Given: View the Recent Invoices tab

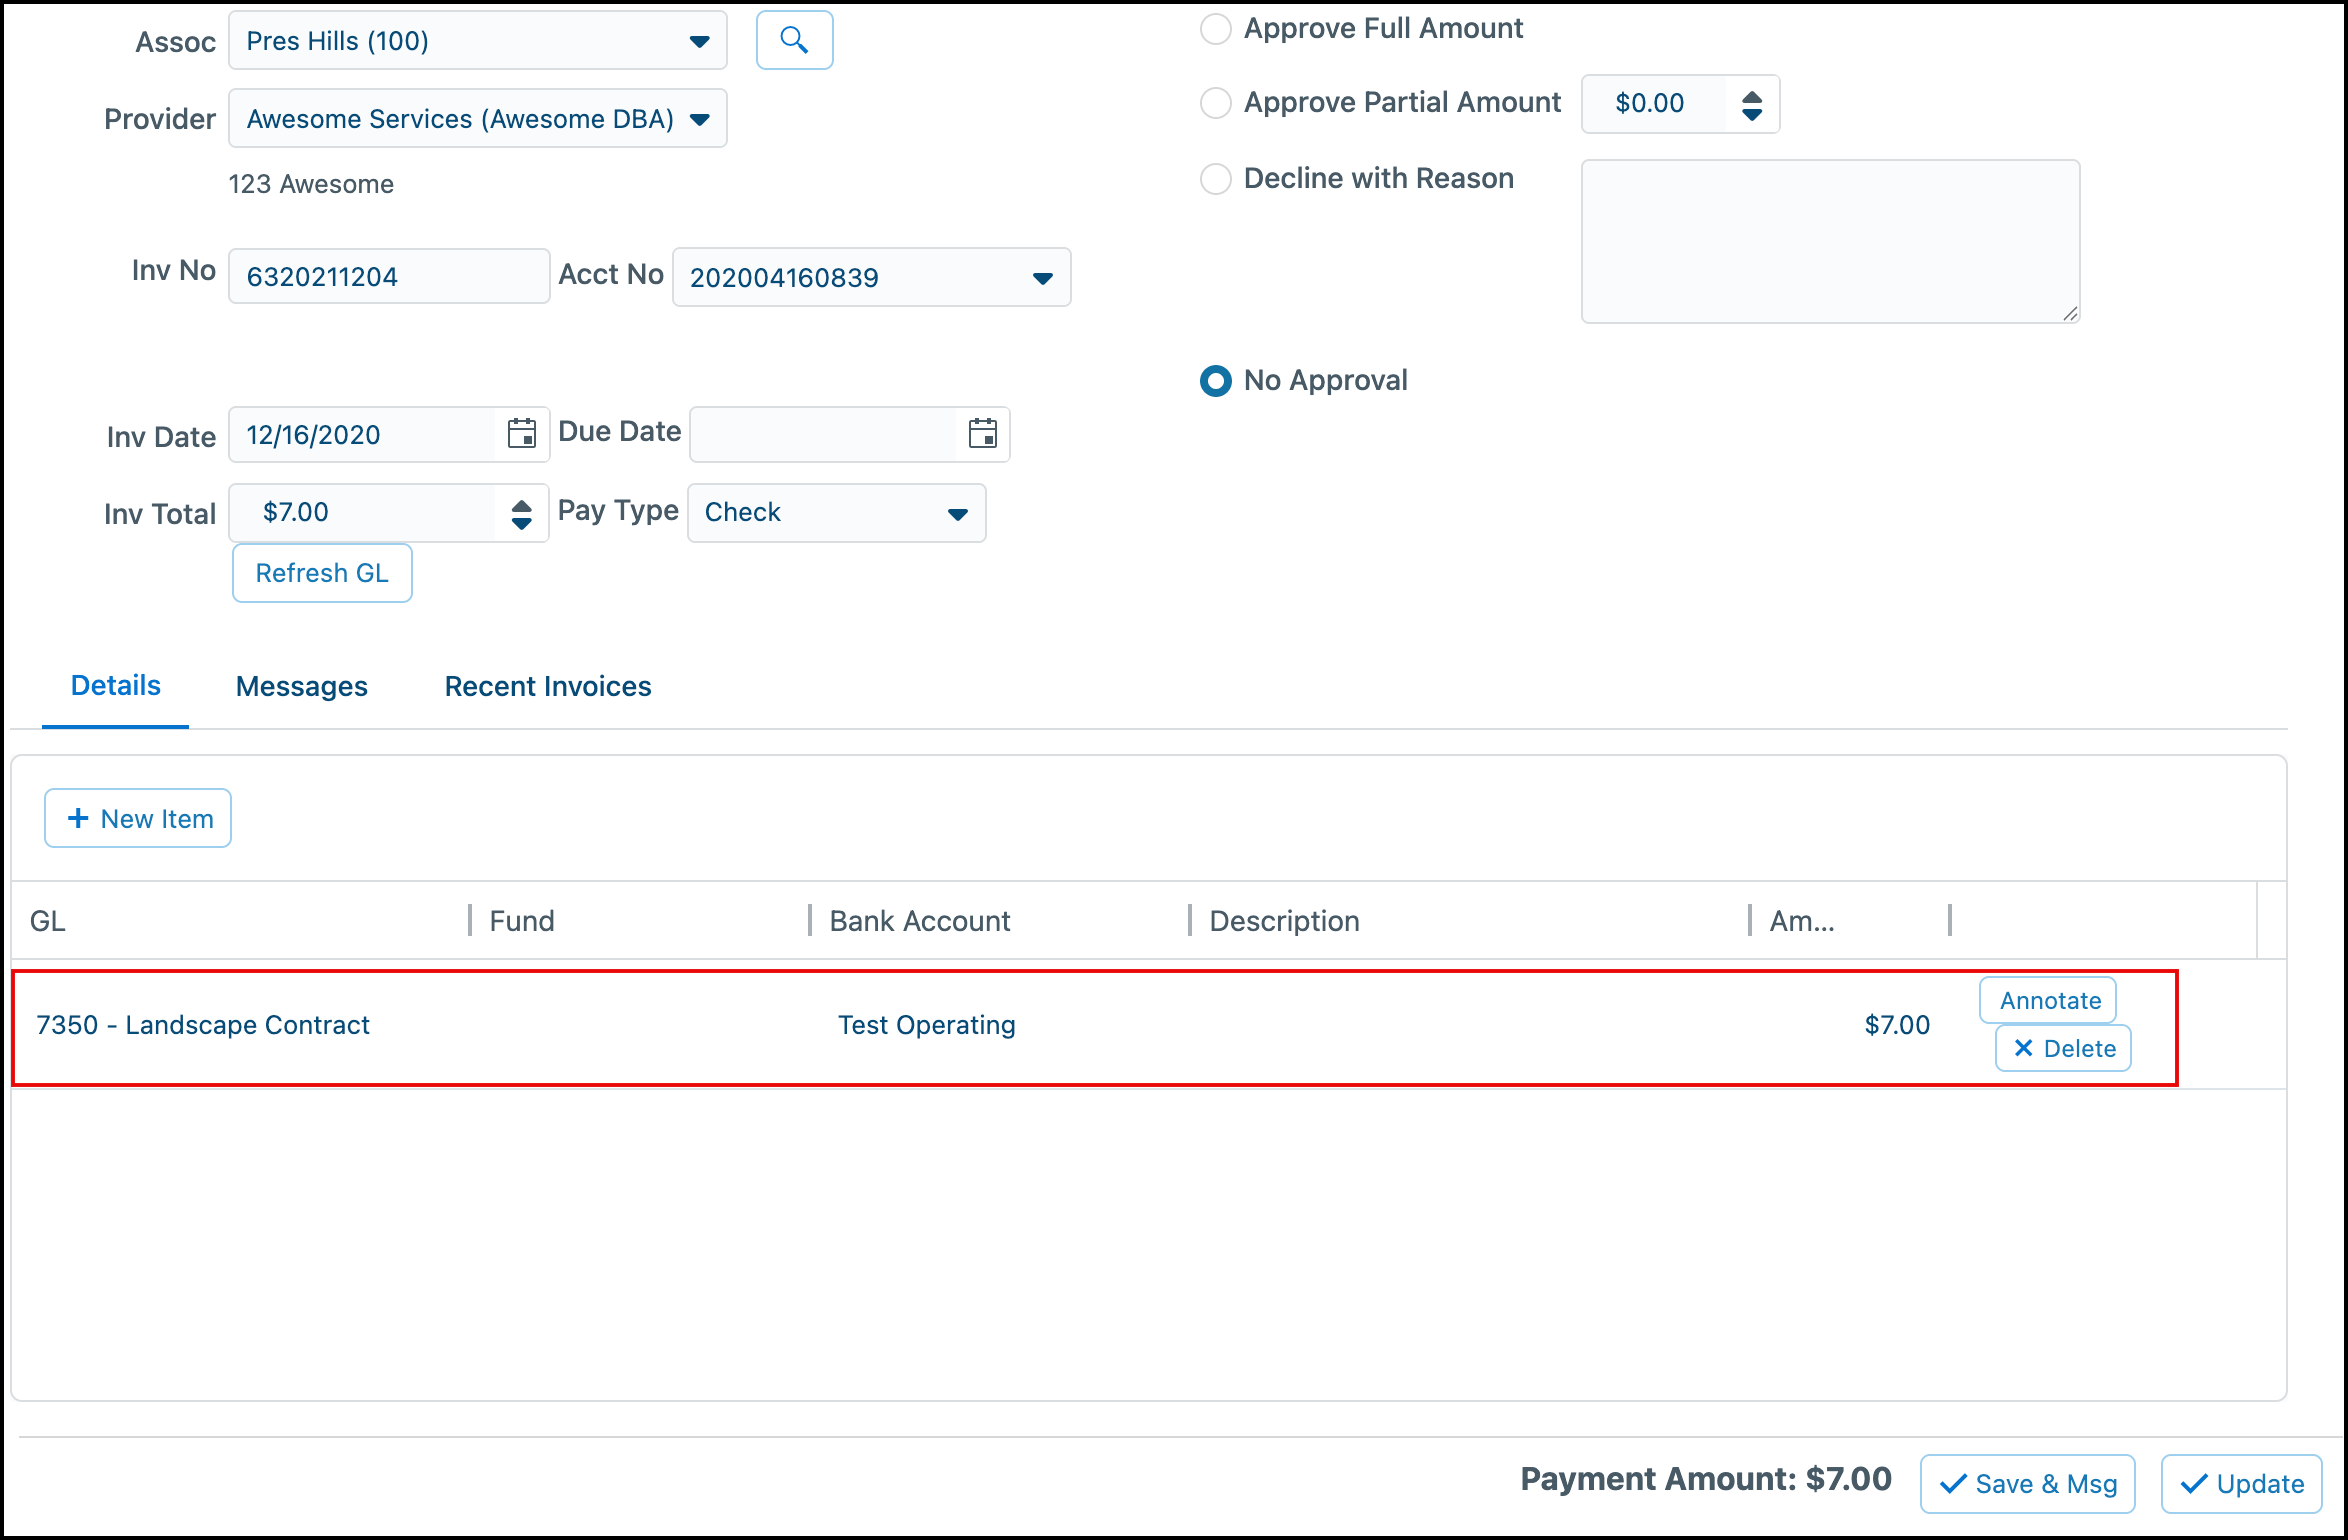Looking at the screenshot, I should point(548,687).
